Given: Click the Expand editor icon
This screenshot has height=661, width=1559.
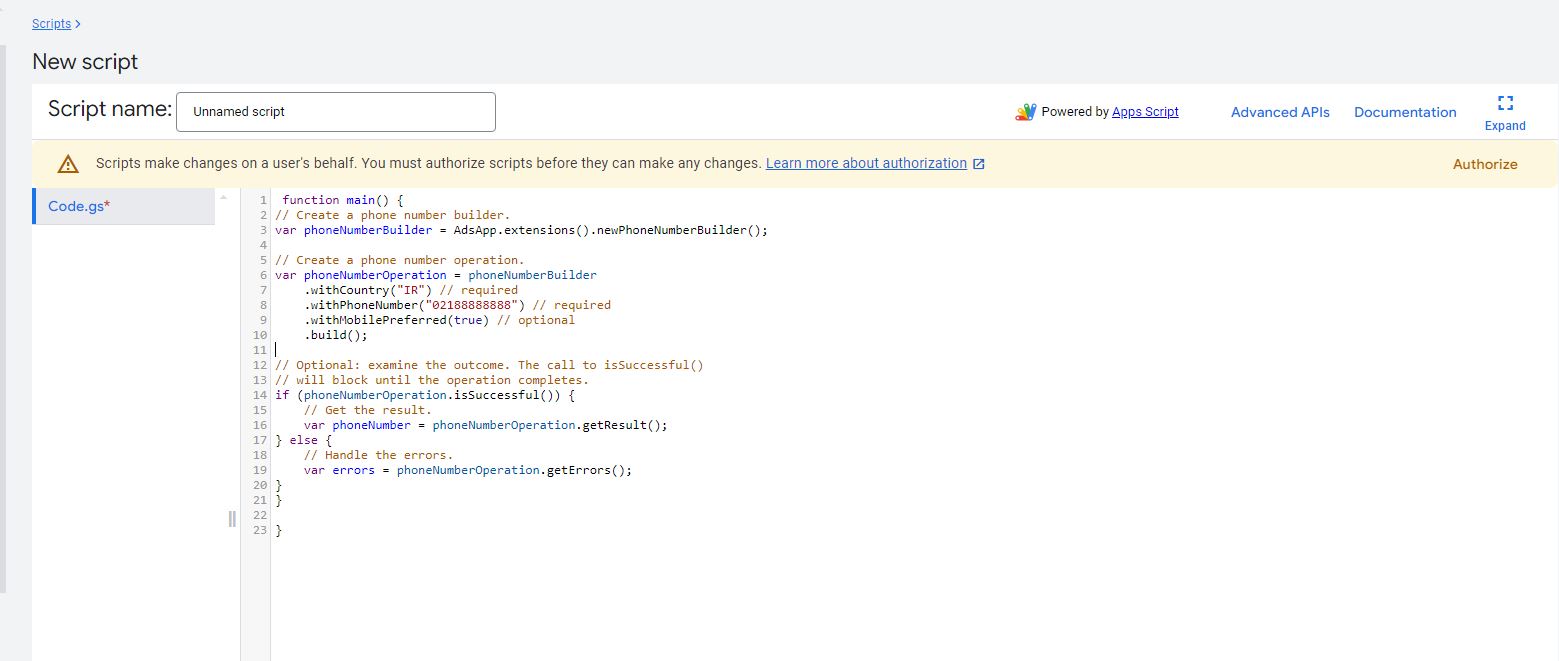Looking at the screenshot, I should coord(1505,103).
